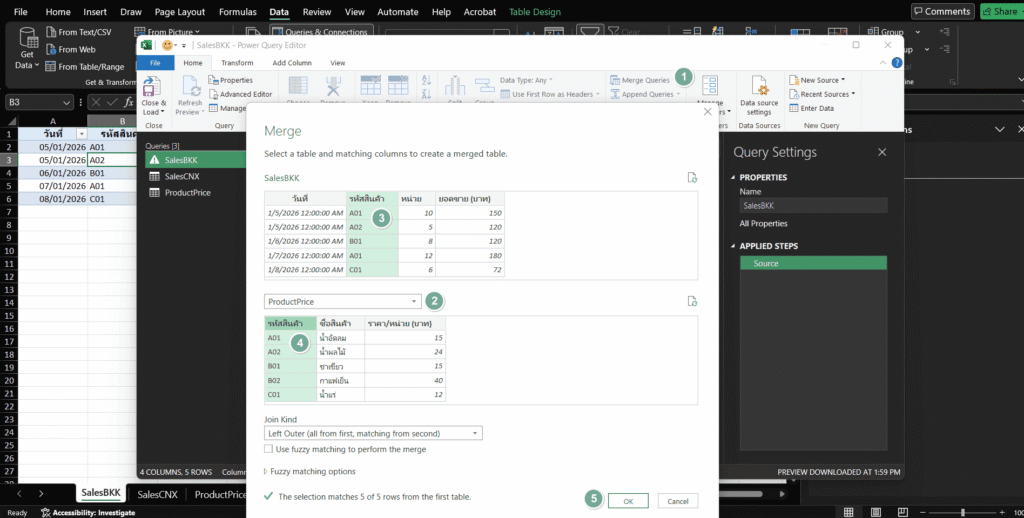
Task: Click the Excel zoom slider handle
Action: [x=963, y=512]
